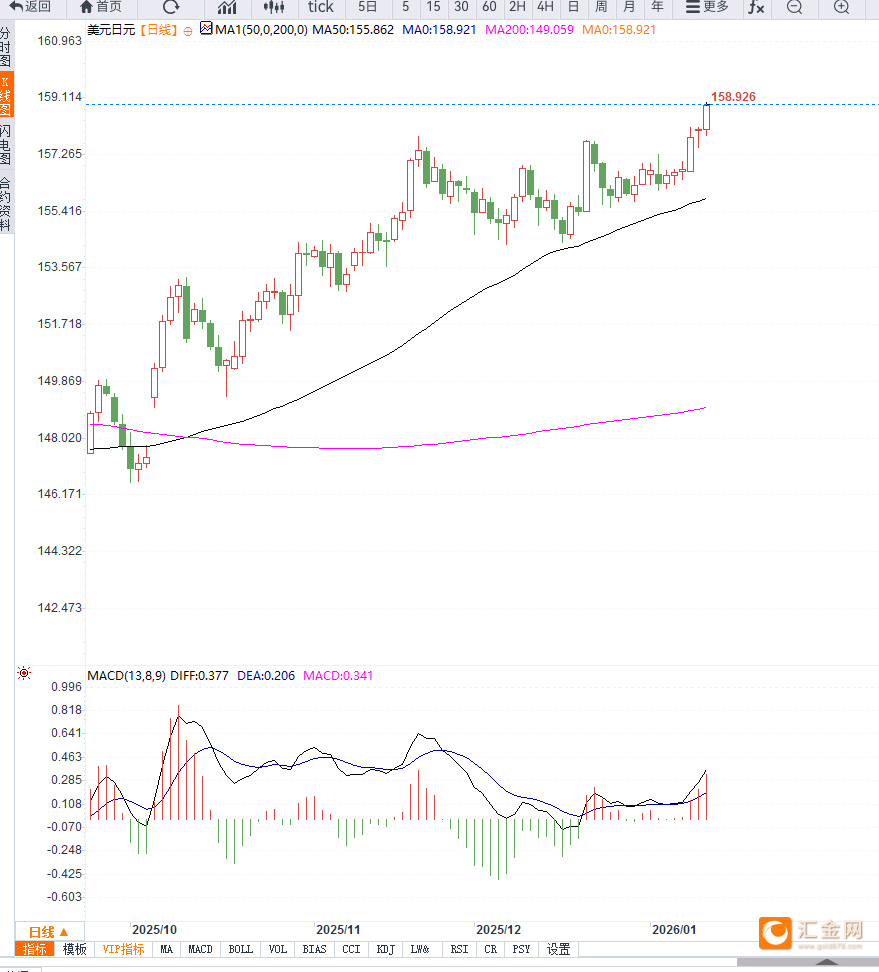Click the MACD panel sun settings icon

point(24,674)
